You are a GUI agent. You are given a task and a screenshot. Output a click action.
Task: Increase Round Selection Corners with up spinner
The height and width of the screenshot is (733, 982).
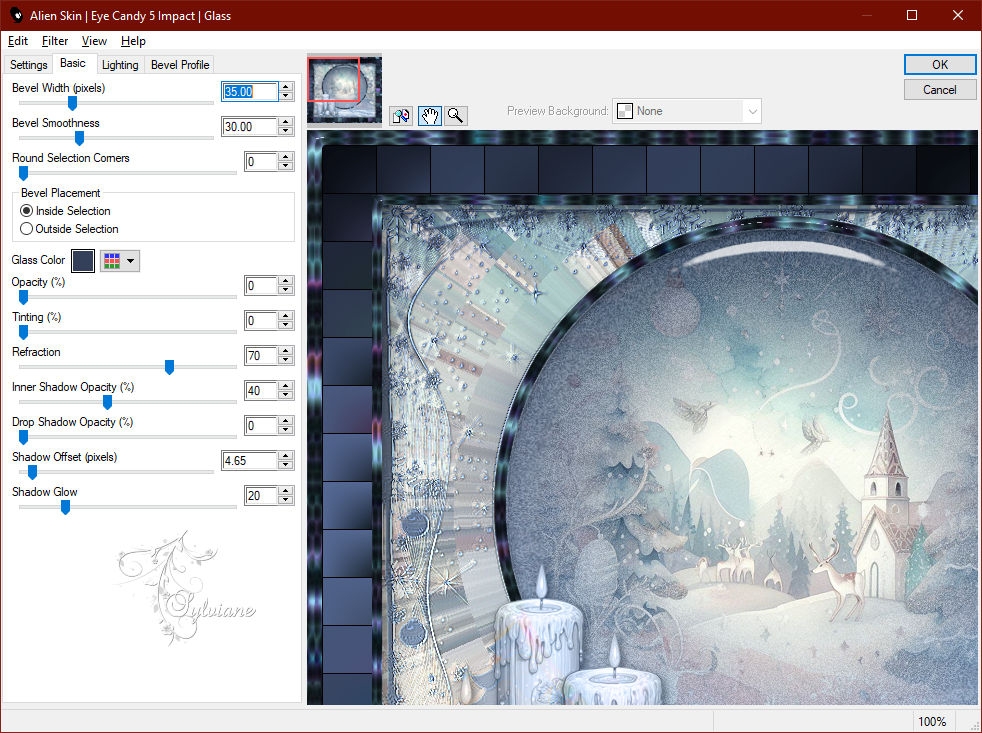click(286, 157)
